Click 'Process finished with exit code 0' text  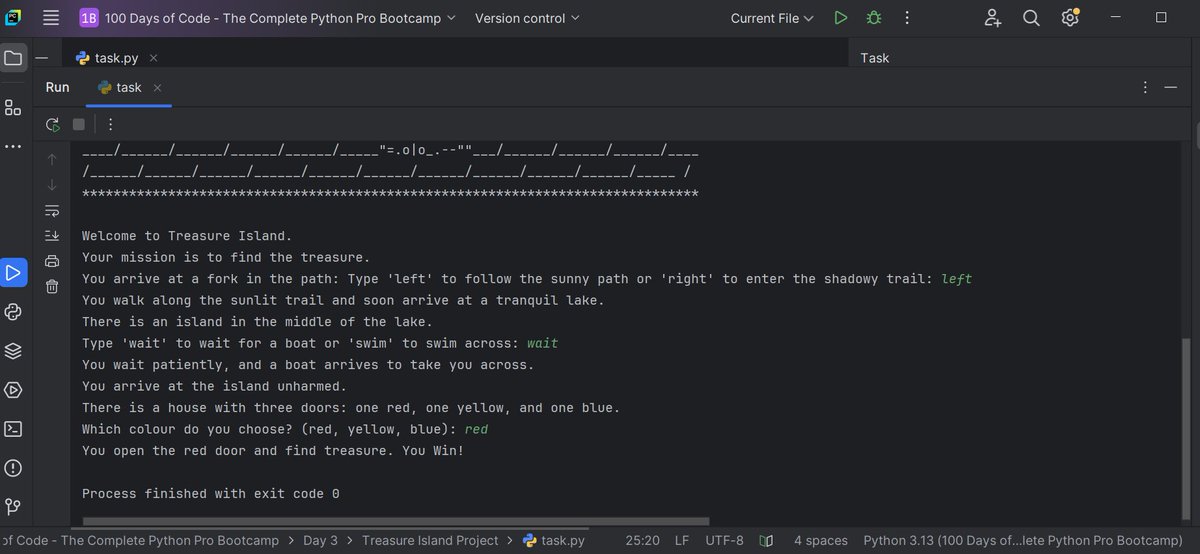coord(211,494)
